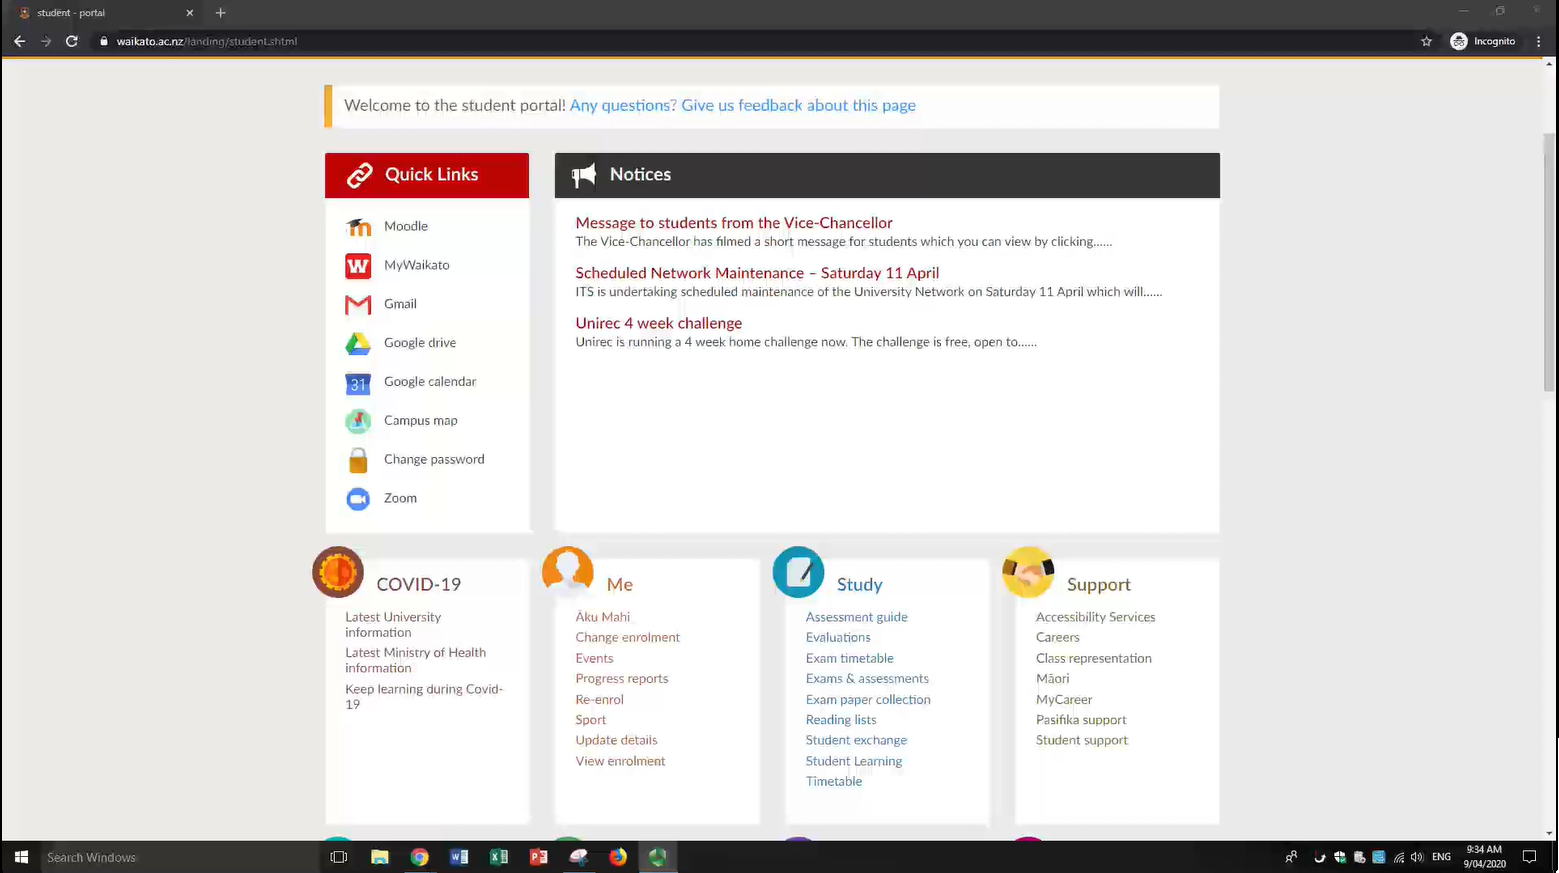Screen dimensions: 1559x873
Task: Open Unirec 4 week challenge notice
Action: point(658,323)
